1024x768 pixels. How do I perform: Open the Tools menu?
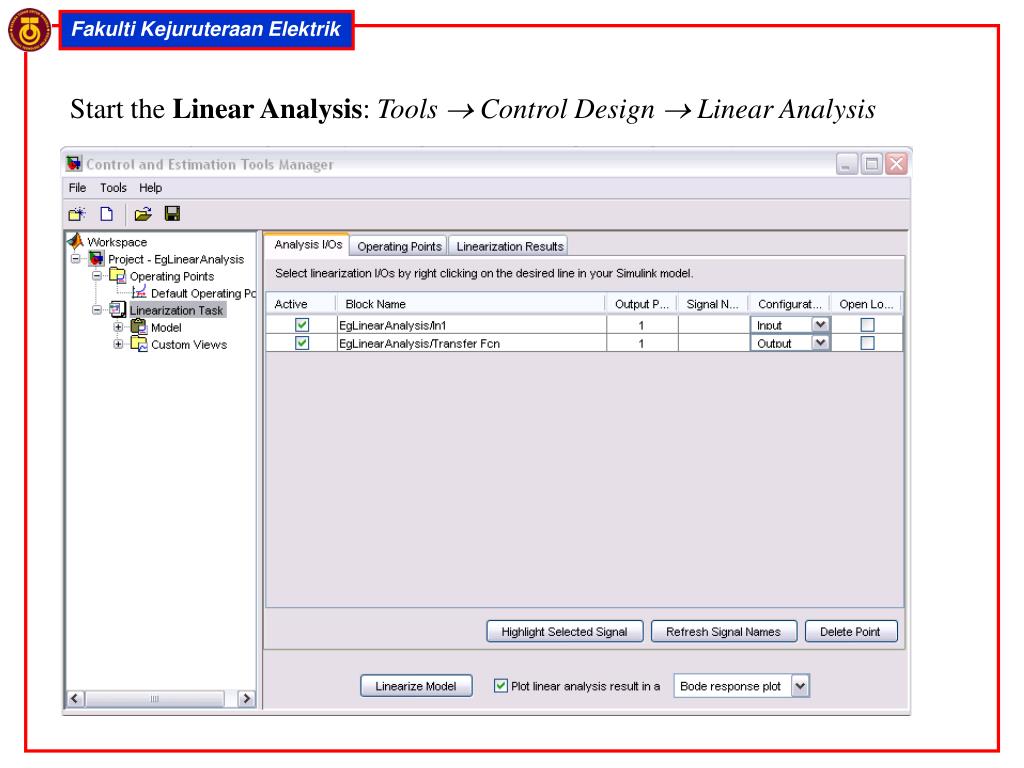click(113, 187)
